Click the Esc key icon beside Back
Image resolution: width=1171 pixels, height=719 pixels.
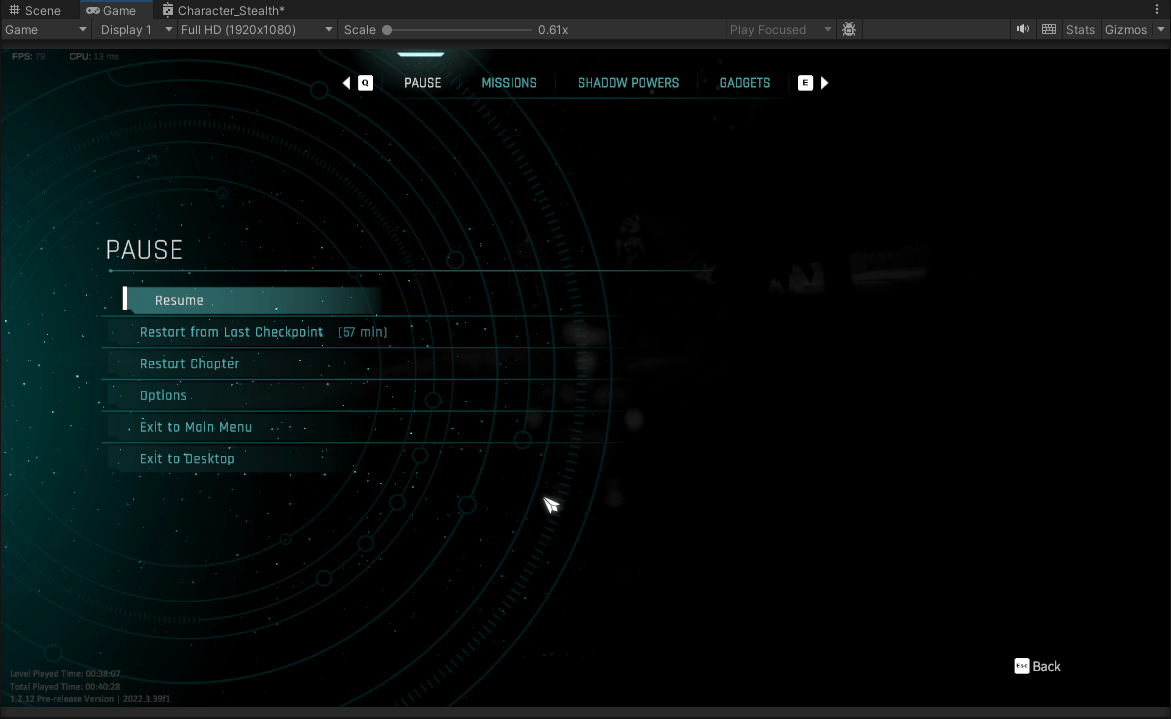(1022, 666)
